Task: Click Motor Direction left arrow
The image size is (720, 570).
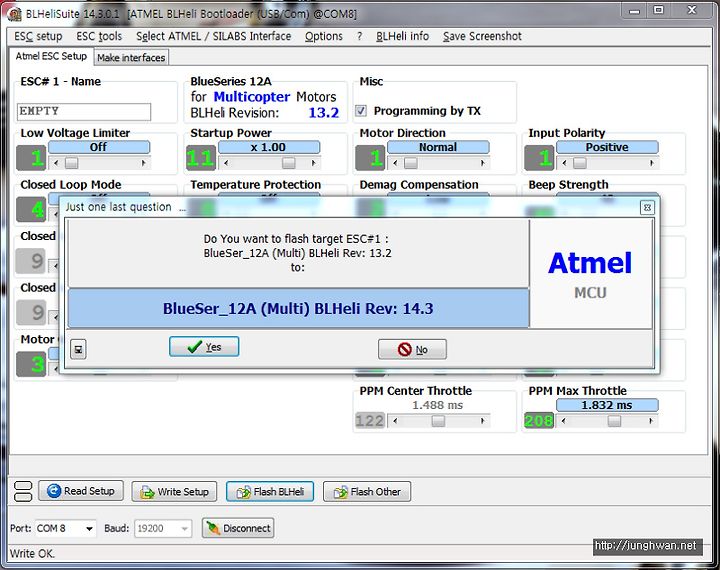Action: tap(395, 163)
